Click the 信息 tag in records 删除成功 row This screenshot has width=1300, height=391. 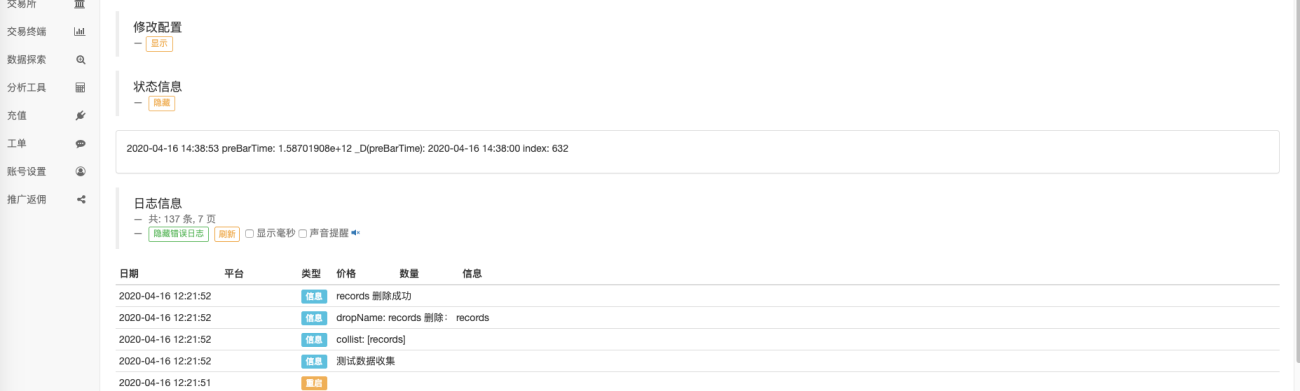314,296
